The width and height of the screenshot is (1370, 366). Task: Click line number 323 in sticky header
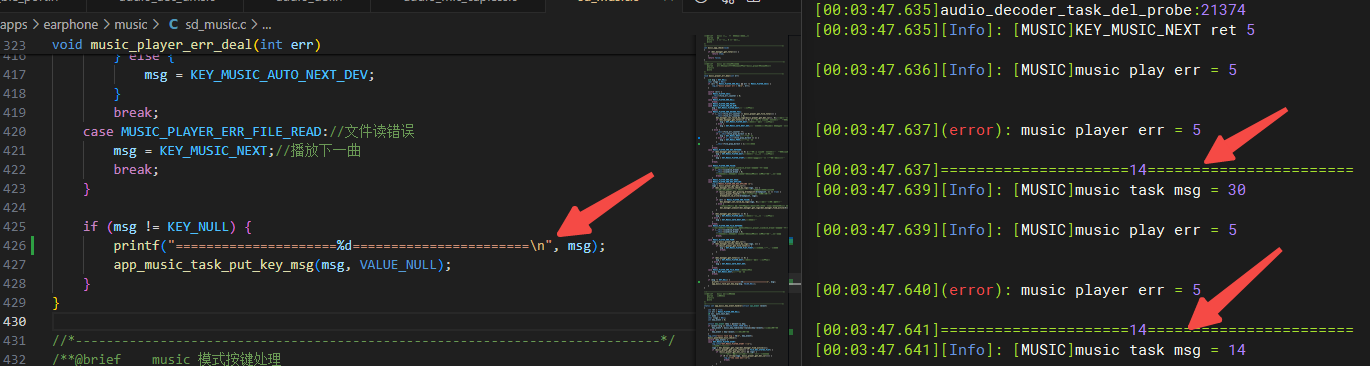pyautogui.click(x=16, y=46)
